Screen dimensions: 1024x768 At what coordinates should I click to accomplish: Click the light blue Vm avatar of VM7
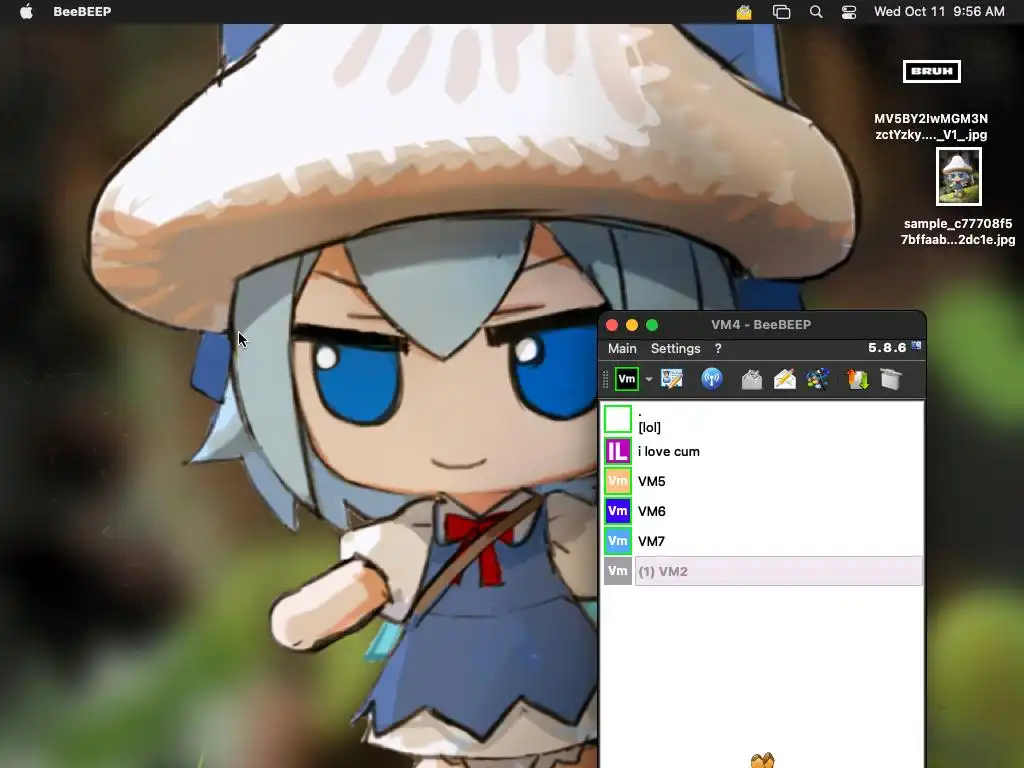coord(617,541)
